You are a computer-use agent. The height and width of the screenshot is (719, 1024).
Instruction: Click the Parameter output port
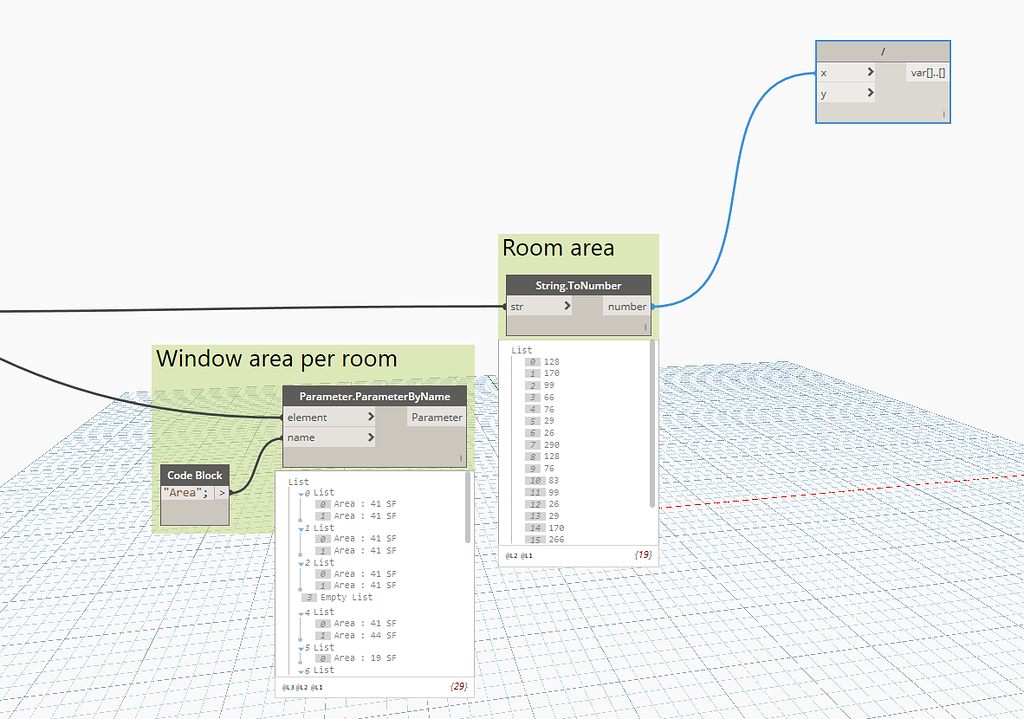[436, 417]
